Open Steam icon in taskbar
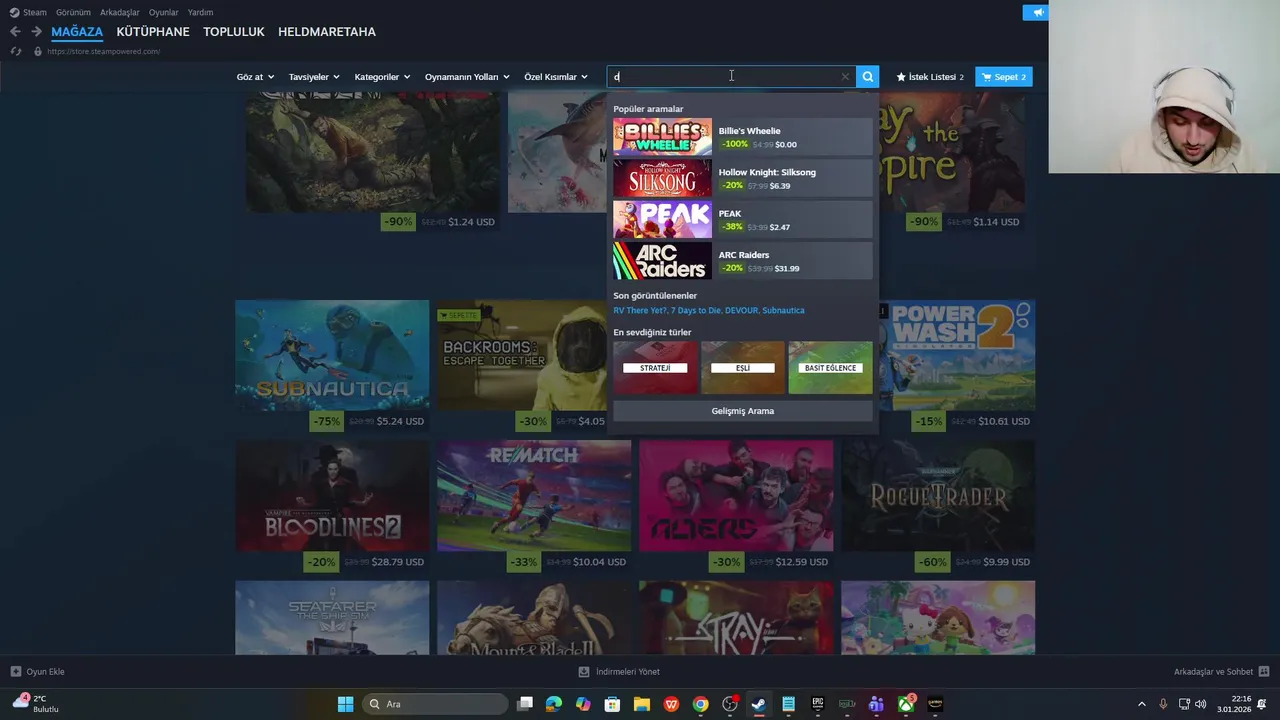The width and height of the screenshot is (1280, 720). [x=759, y=704]
